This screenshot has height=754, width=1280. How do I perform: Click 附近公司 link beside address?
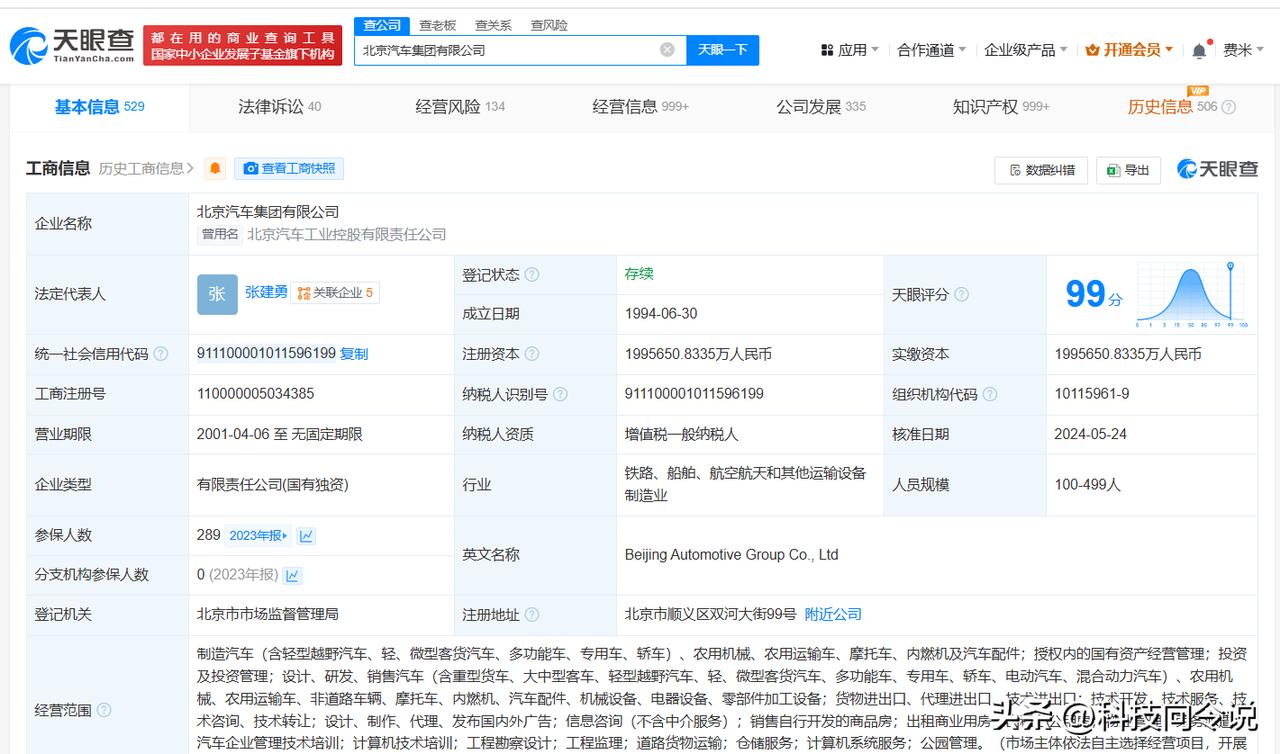833,614
